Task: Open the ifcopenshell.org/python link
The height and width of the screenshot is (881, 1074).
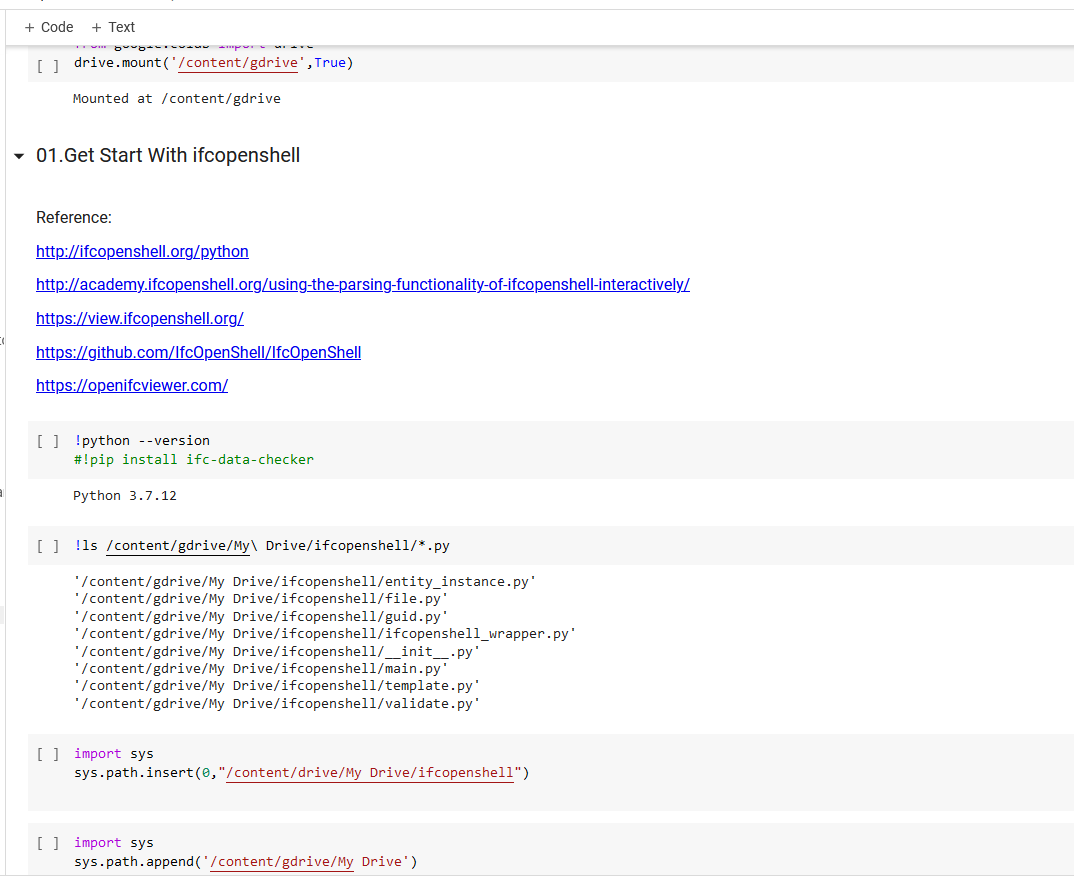Action: [x=142, y=251]
